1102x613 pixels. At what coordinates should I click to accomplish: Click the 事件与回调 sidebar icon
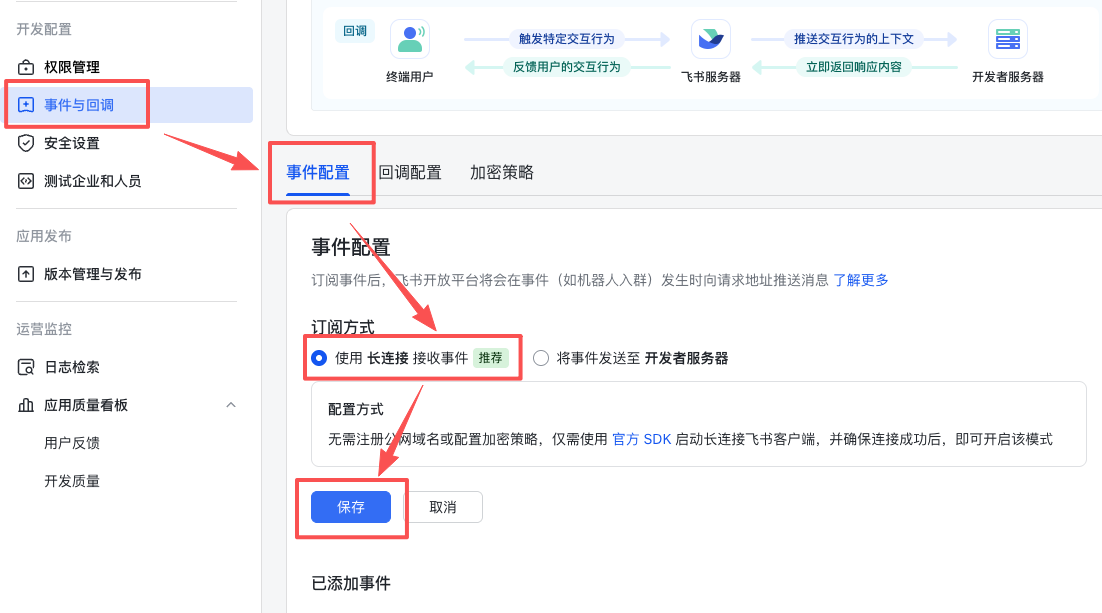pyautogui.click(x=26, y=105)
